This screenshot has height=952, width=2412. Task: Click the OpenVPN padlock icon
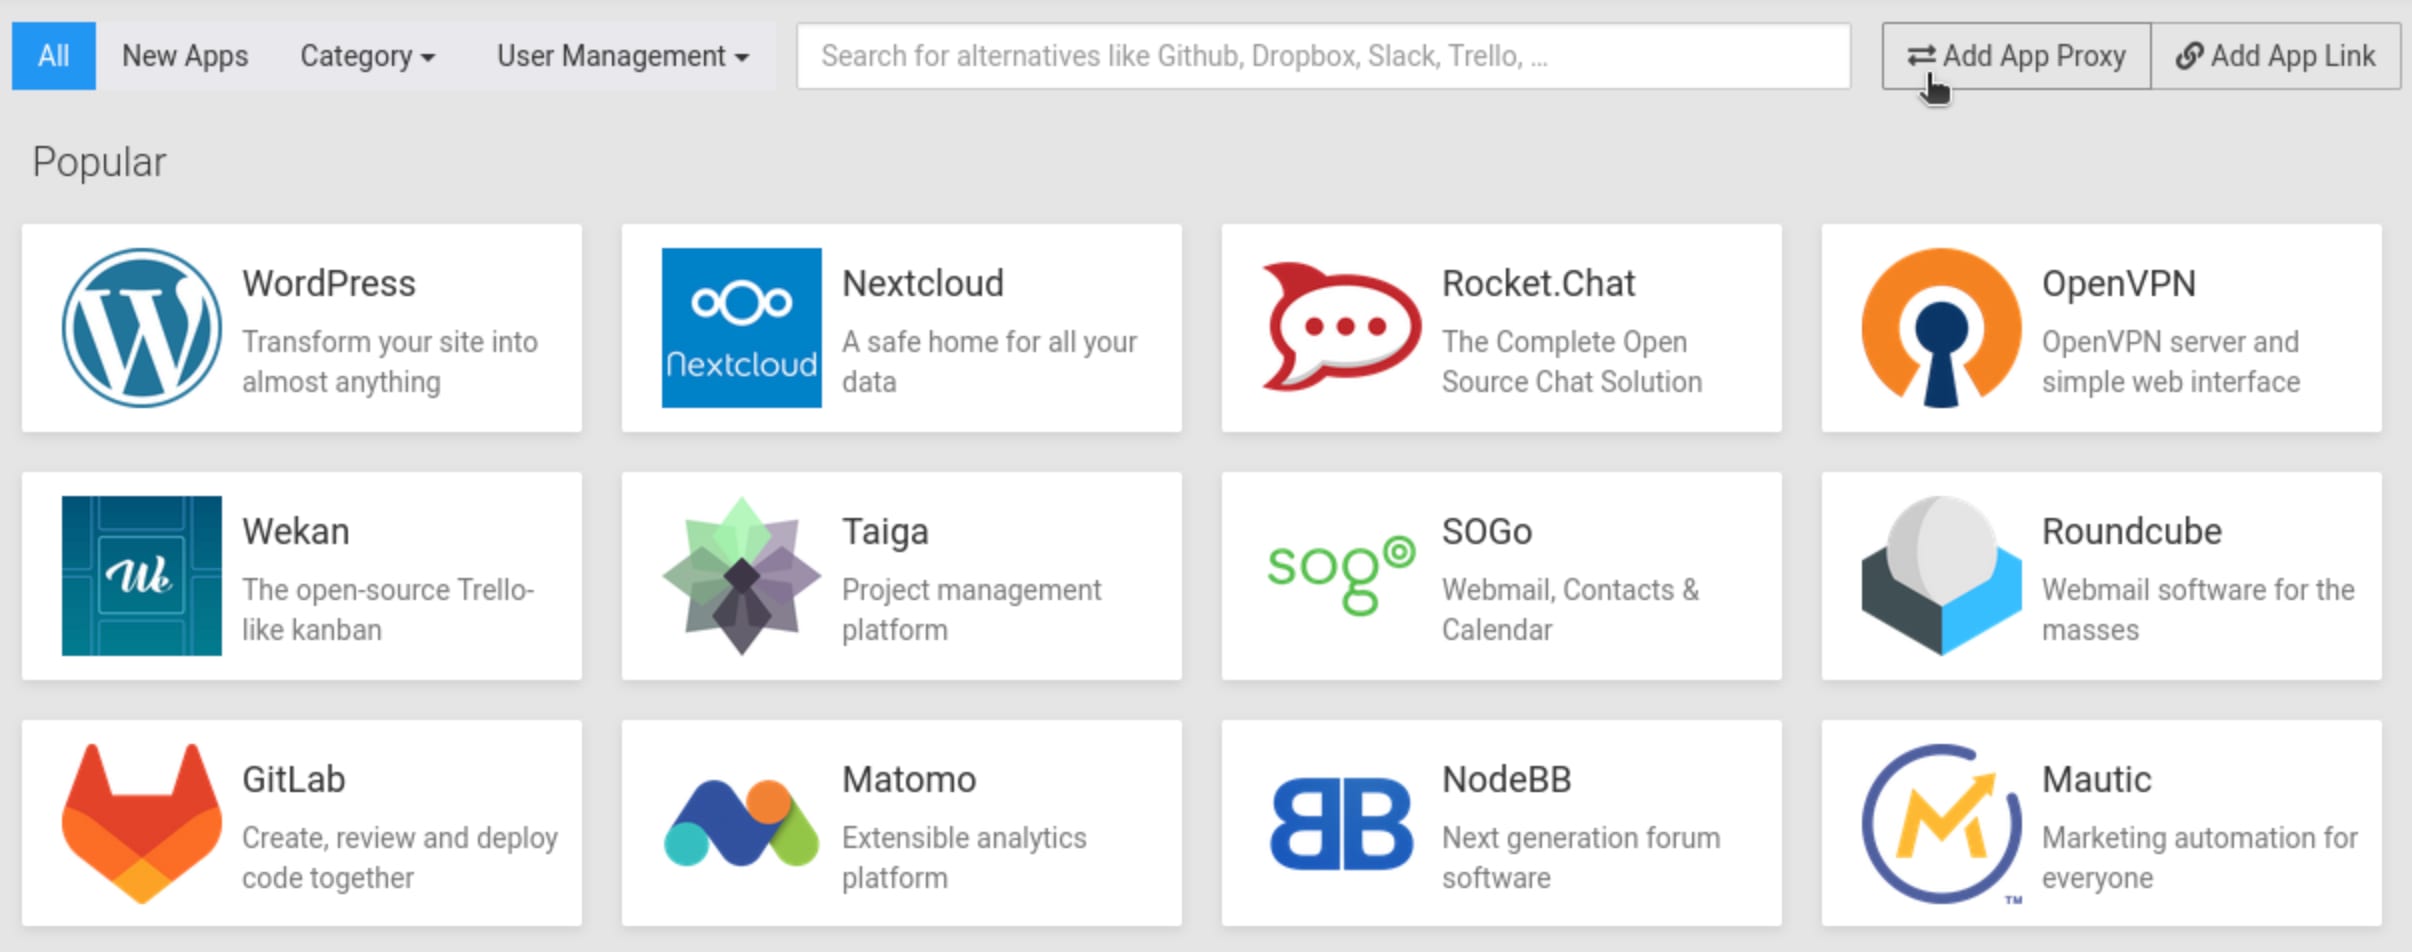[x=1940, y=327]
